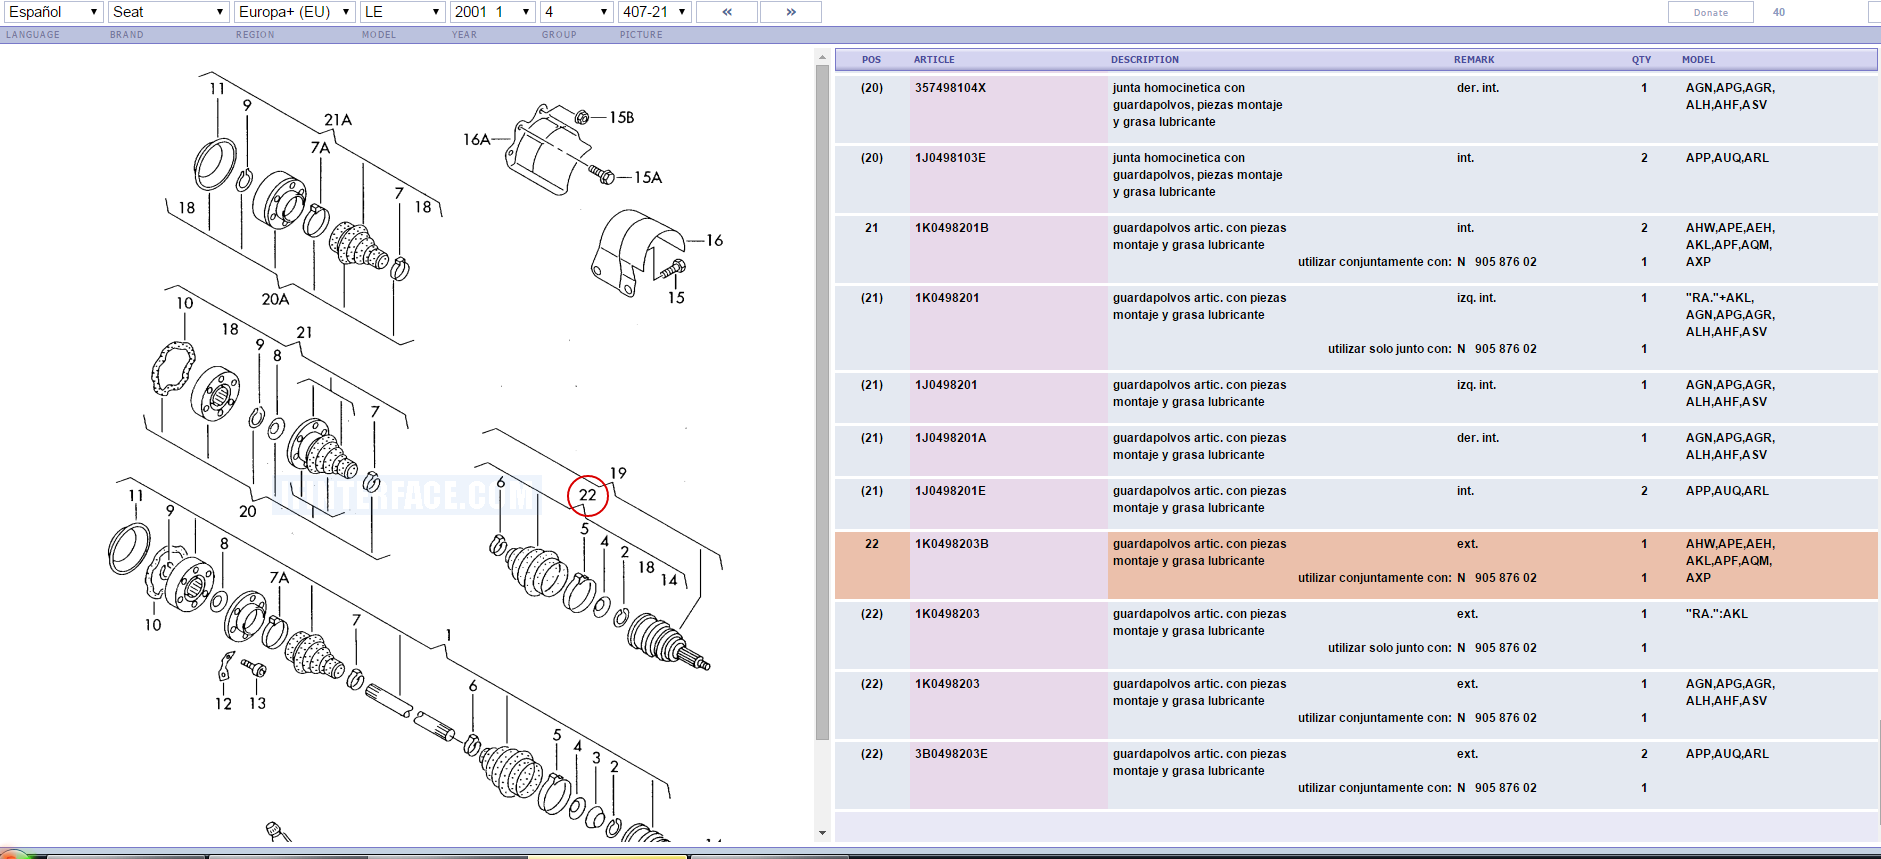Sort by the ARTICLE column header
This screenshot has width=1881, height=859.
934,60
